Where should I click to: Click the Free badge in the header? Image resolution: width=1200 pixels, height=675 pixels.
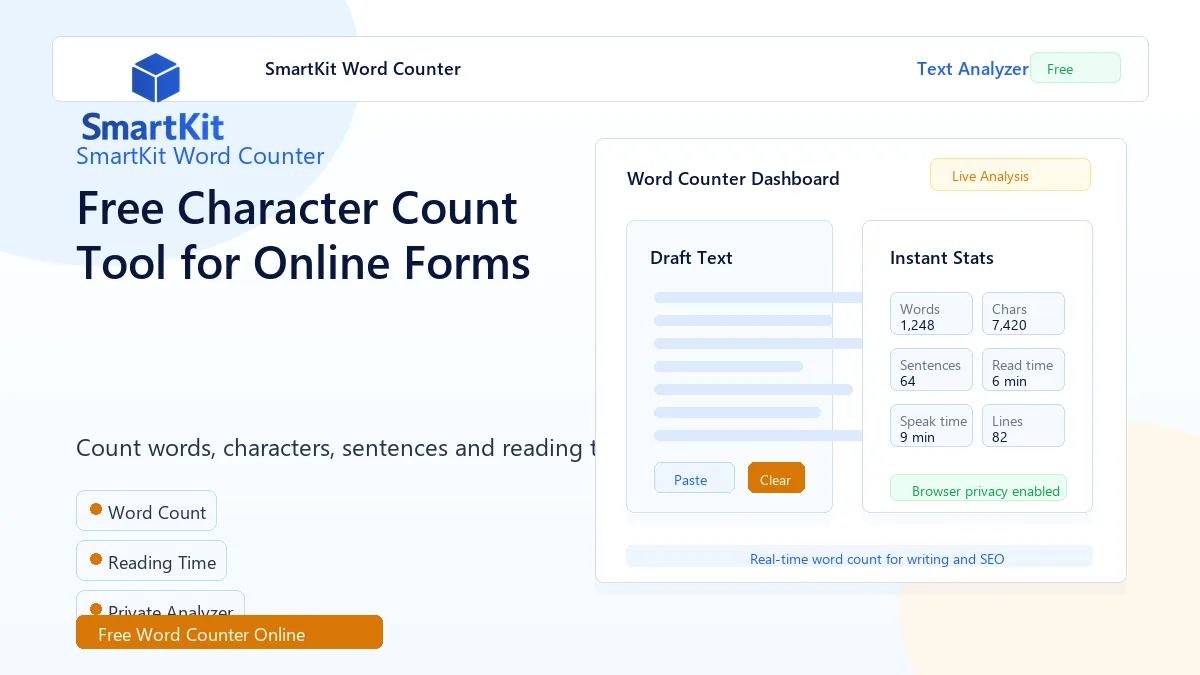(x=1075, y=68)
